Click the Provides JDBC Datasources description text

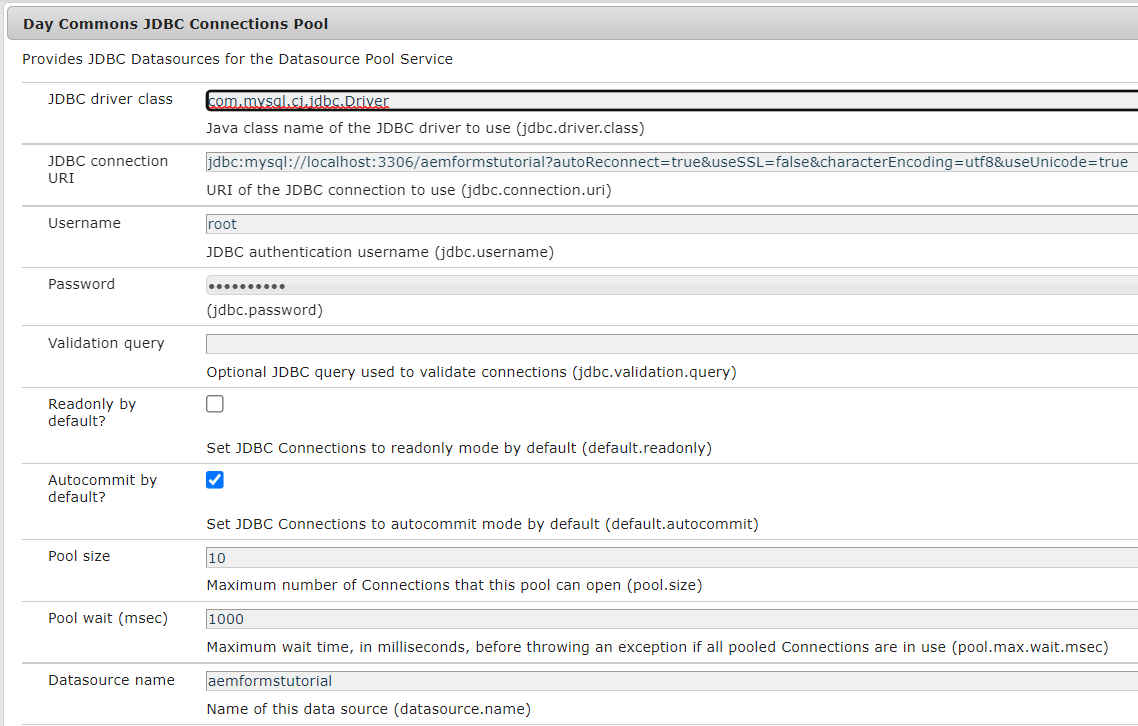(237, 59)
